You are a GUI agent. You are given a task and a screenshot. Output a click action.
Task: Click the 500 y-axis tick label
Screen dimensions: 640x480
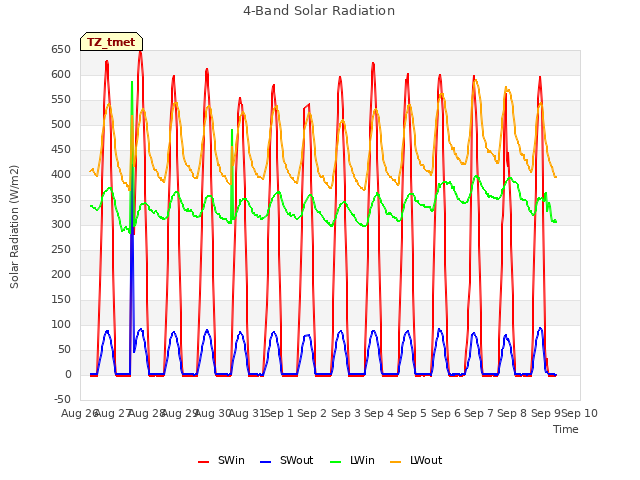coord(61,124)
